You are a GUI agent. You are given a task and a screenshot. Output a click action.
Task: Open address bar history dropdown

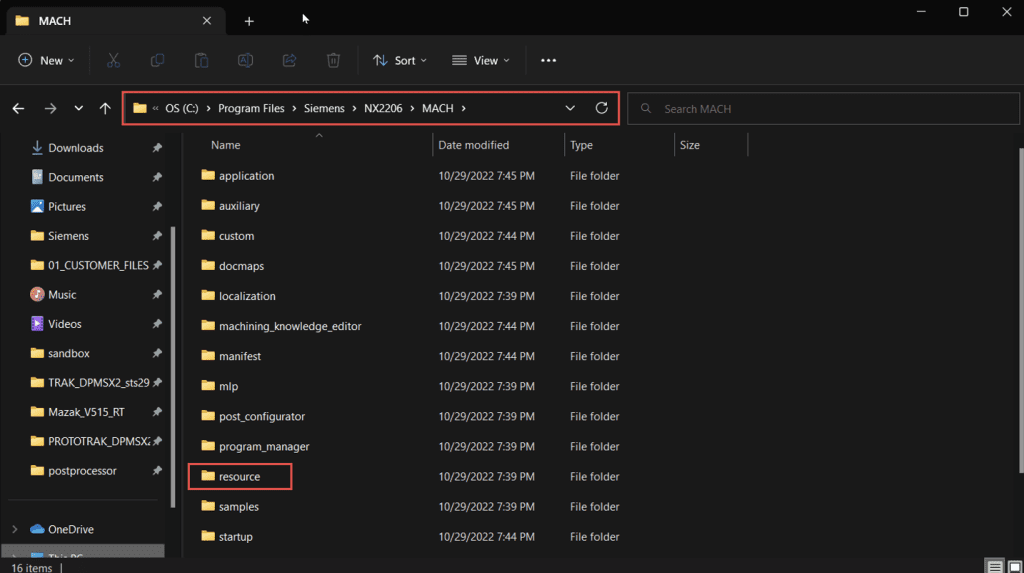(570, 108)
